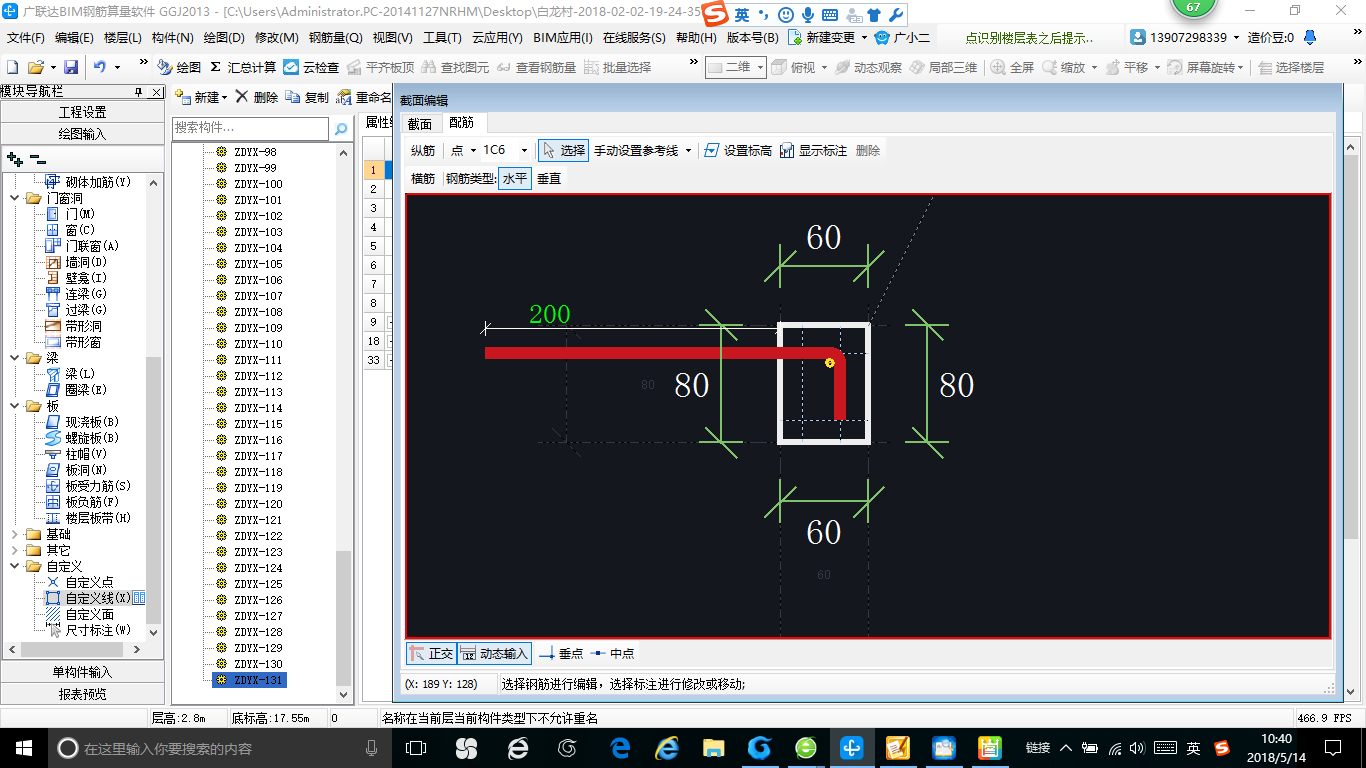Screen dimensions: 1366x768
Task: Click 绘图输入 navigation button
Action: [82, 134]
